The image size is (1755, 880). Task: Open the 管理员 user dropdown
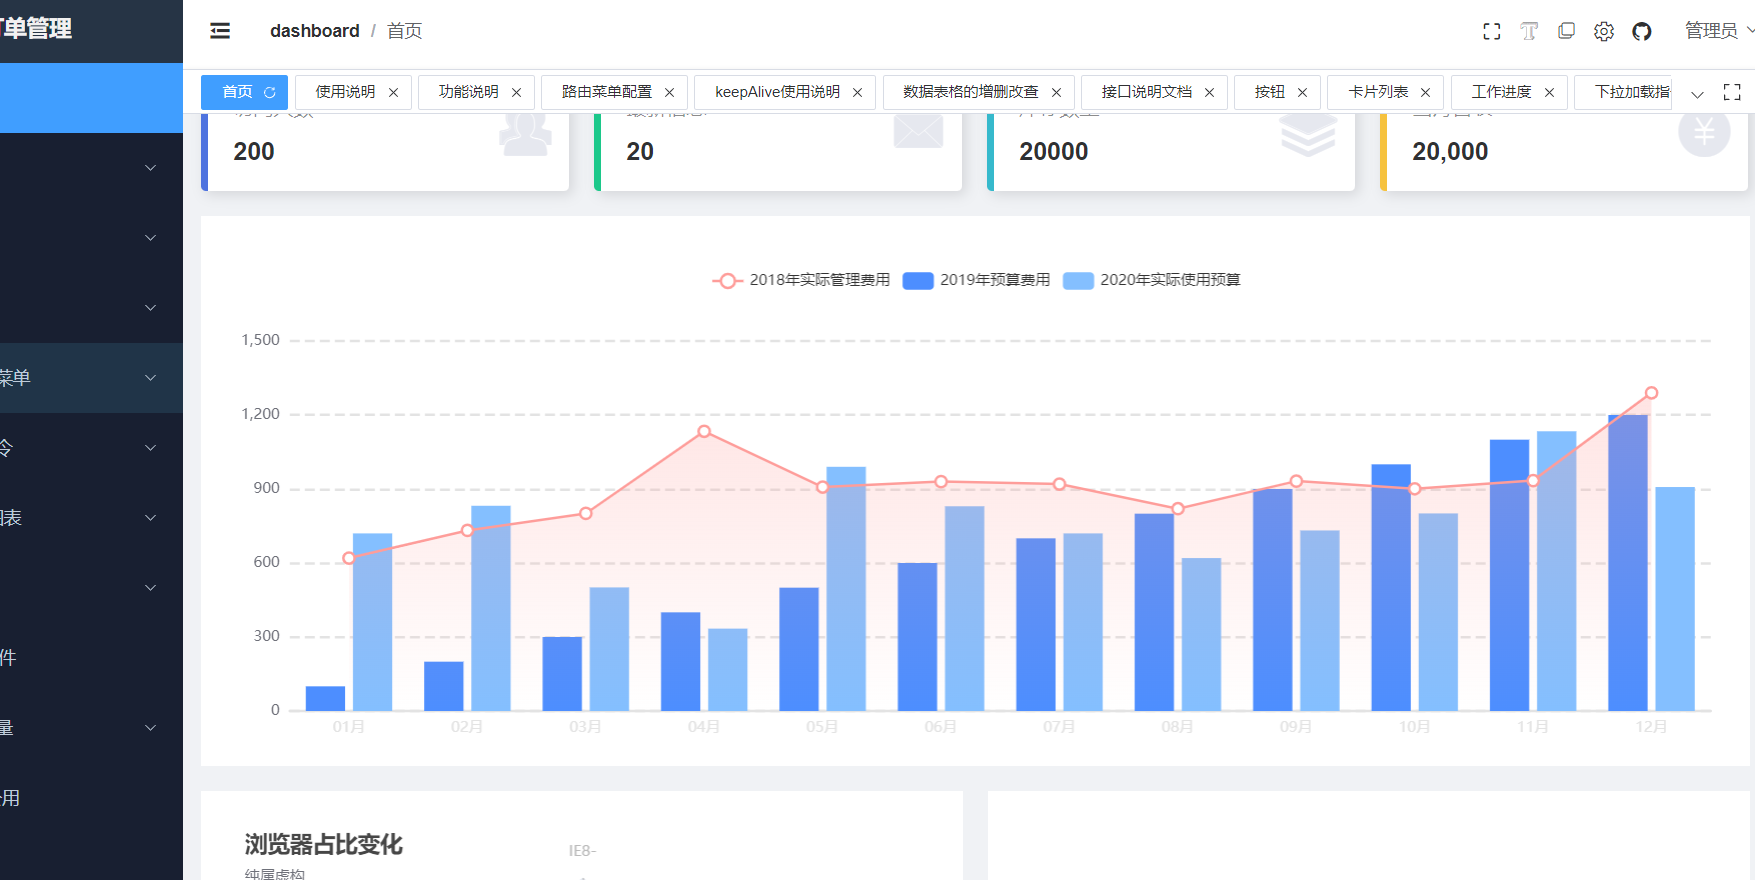(1718, 31)
